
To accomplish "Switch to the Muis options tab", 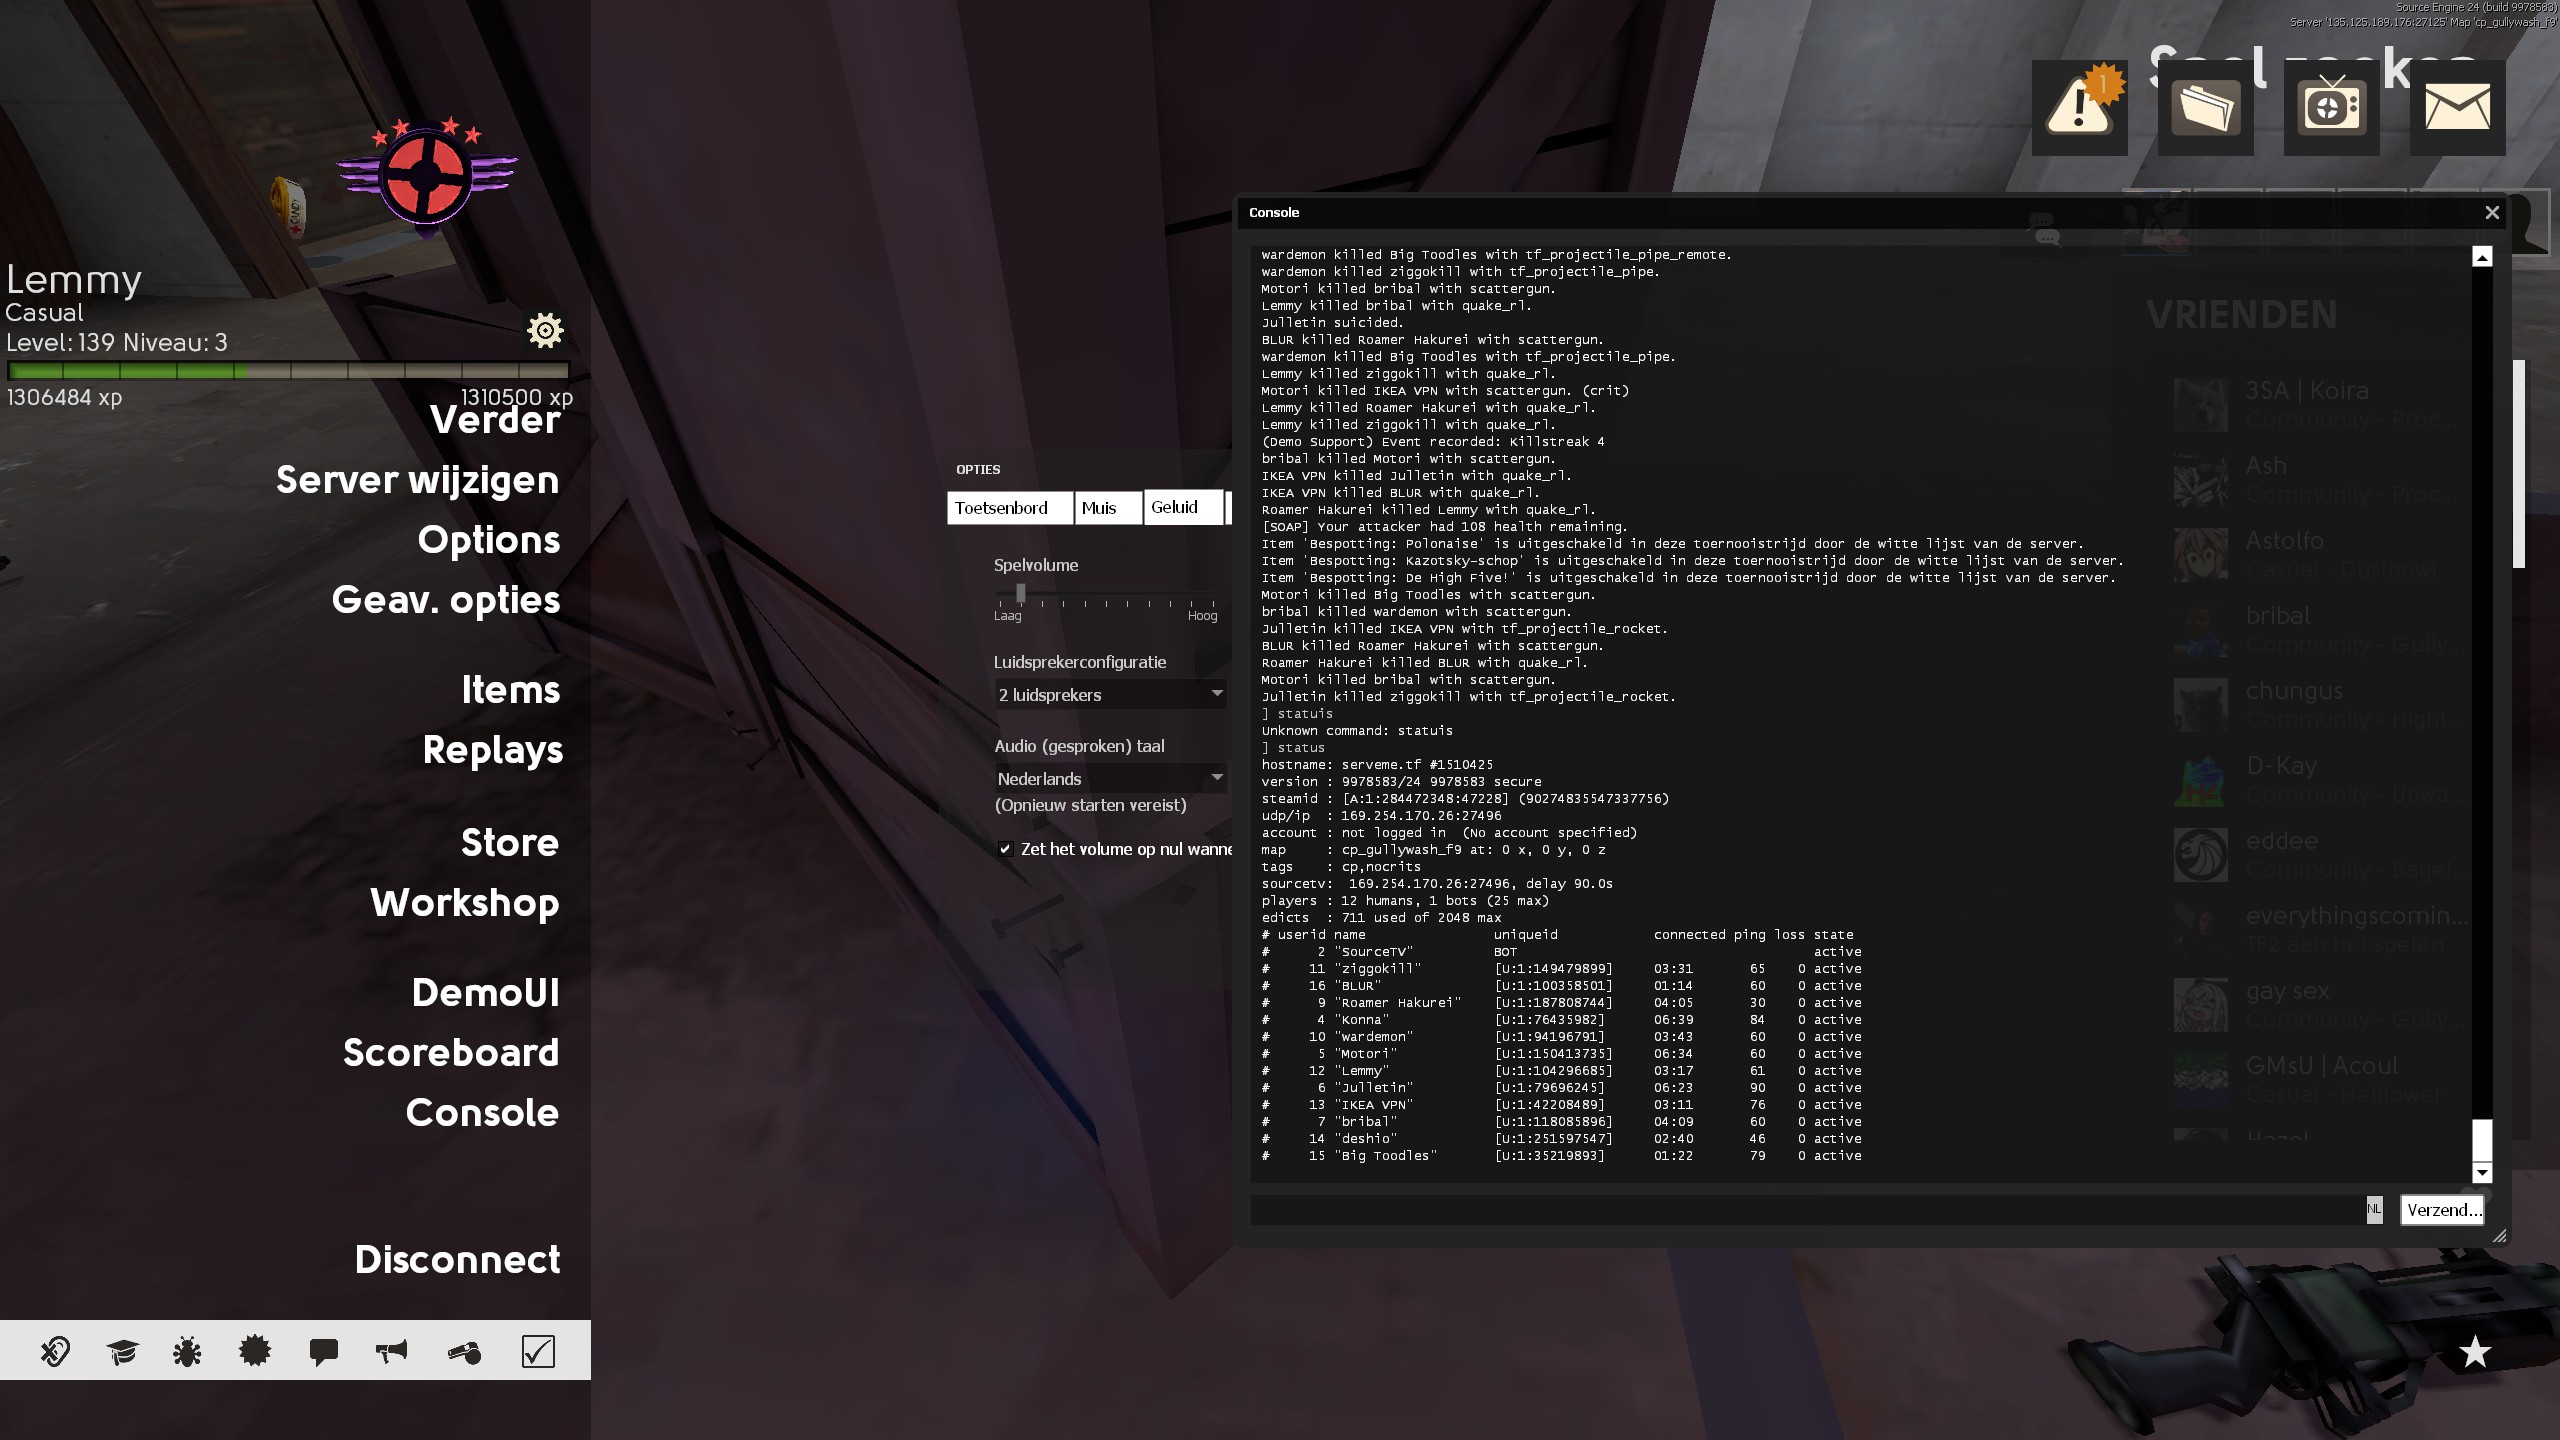I will pyautogui.click(x=1106, y=508).
